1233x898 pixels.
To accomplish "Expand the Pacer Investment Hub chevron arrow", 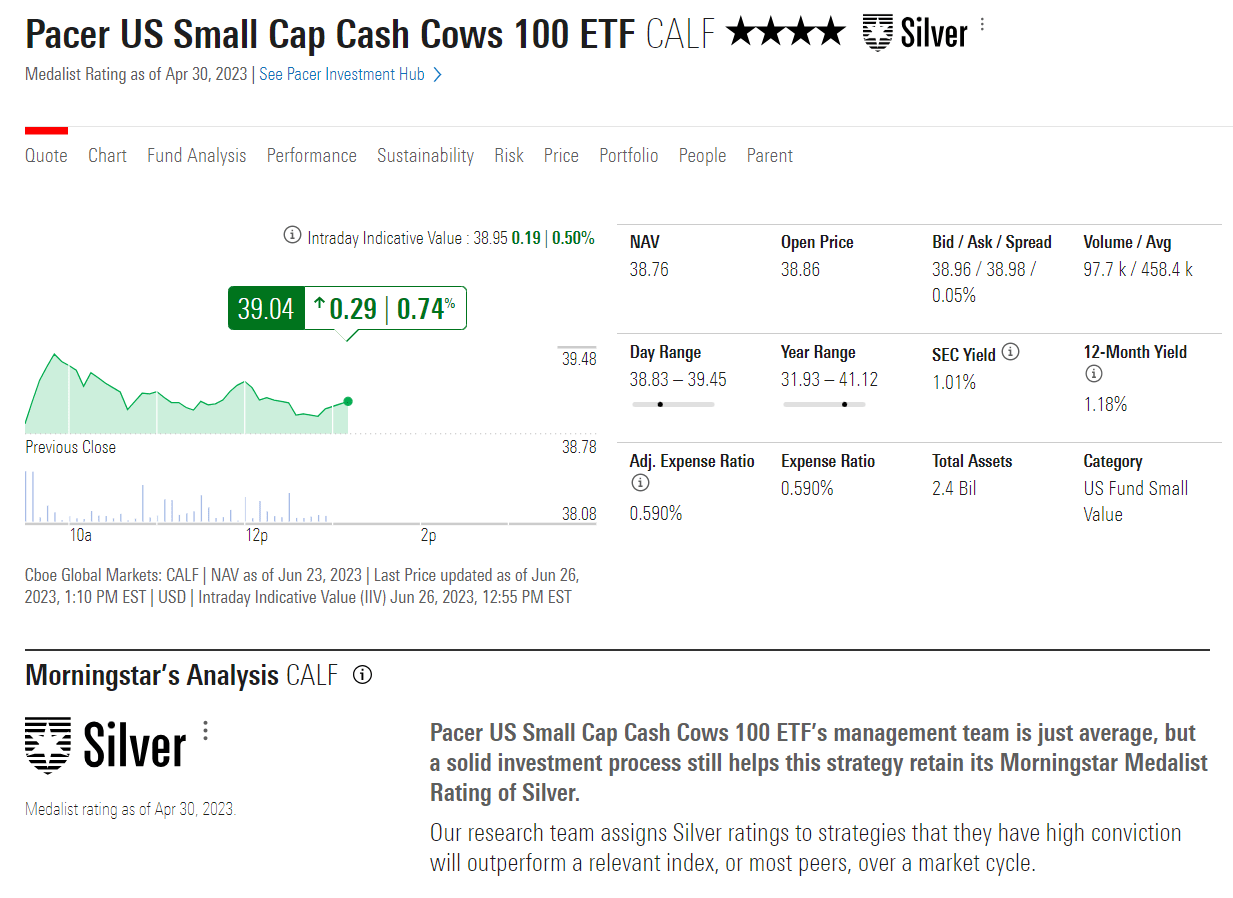I will pos(437,75).
